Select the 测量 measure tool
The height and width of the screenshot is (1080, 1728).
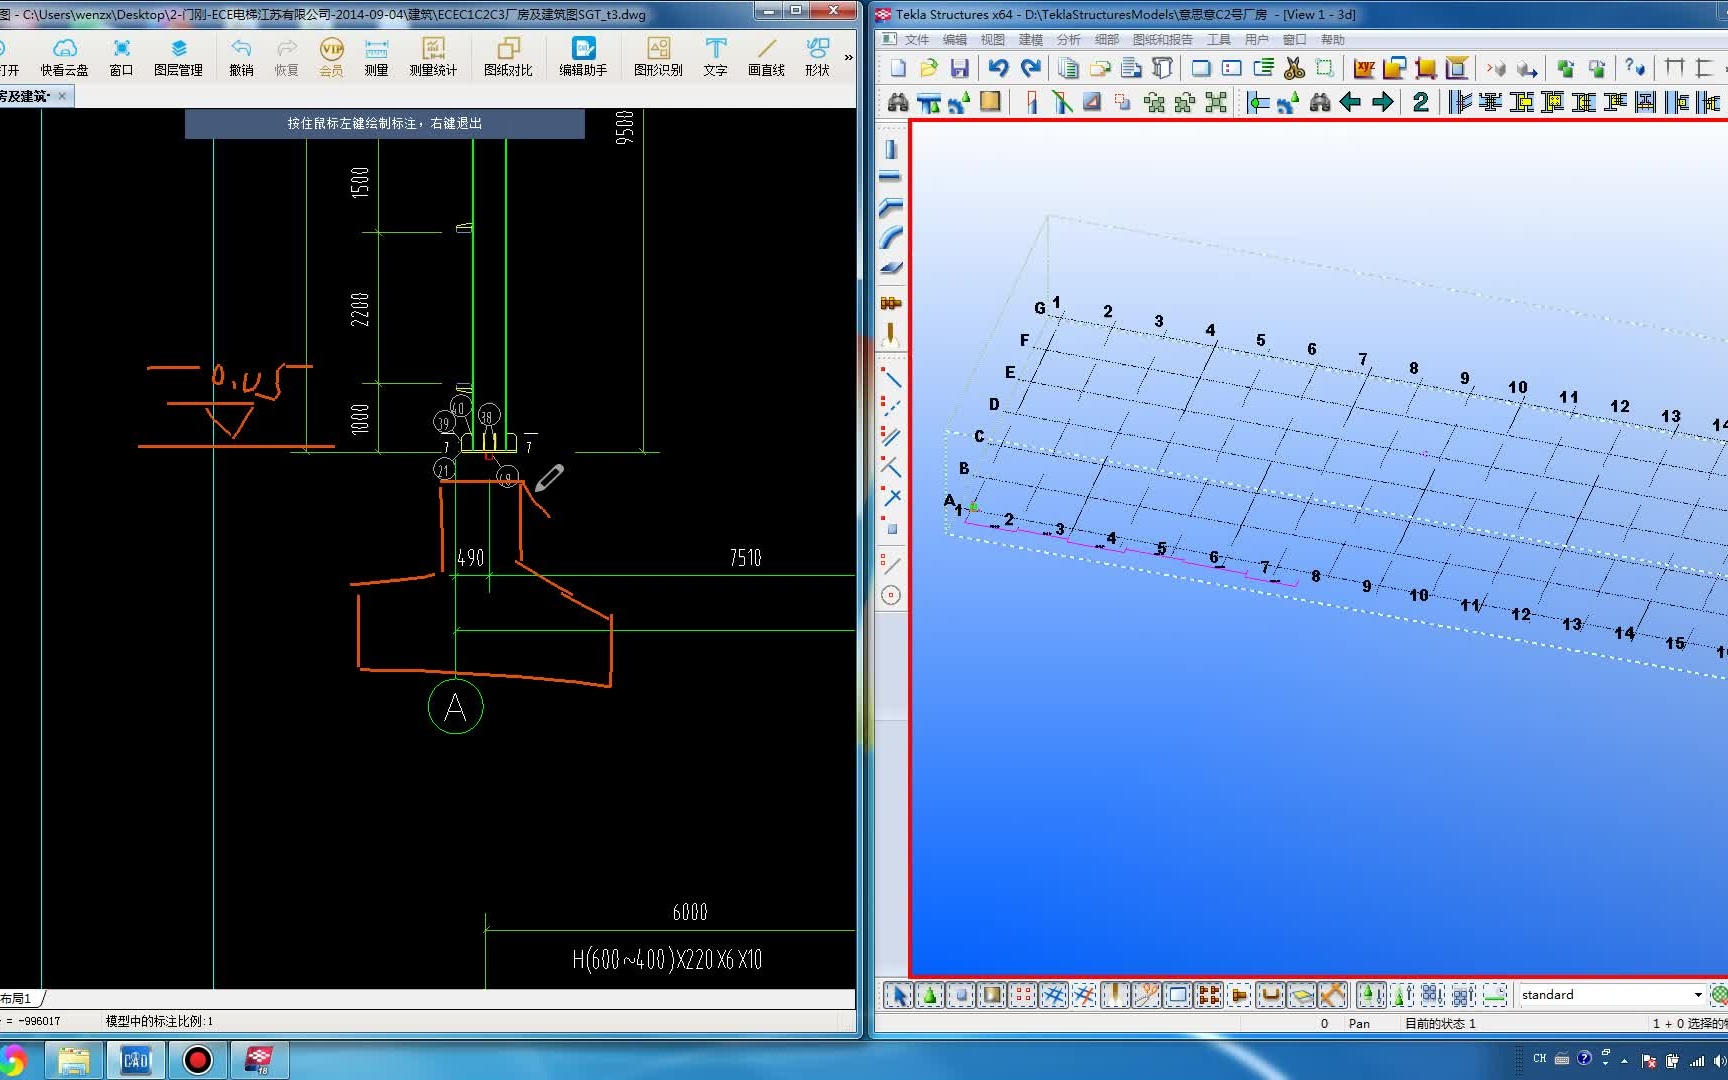click(x=376, y=57)
